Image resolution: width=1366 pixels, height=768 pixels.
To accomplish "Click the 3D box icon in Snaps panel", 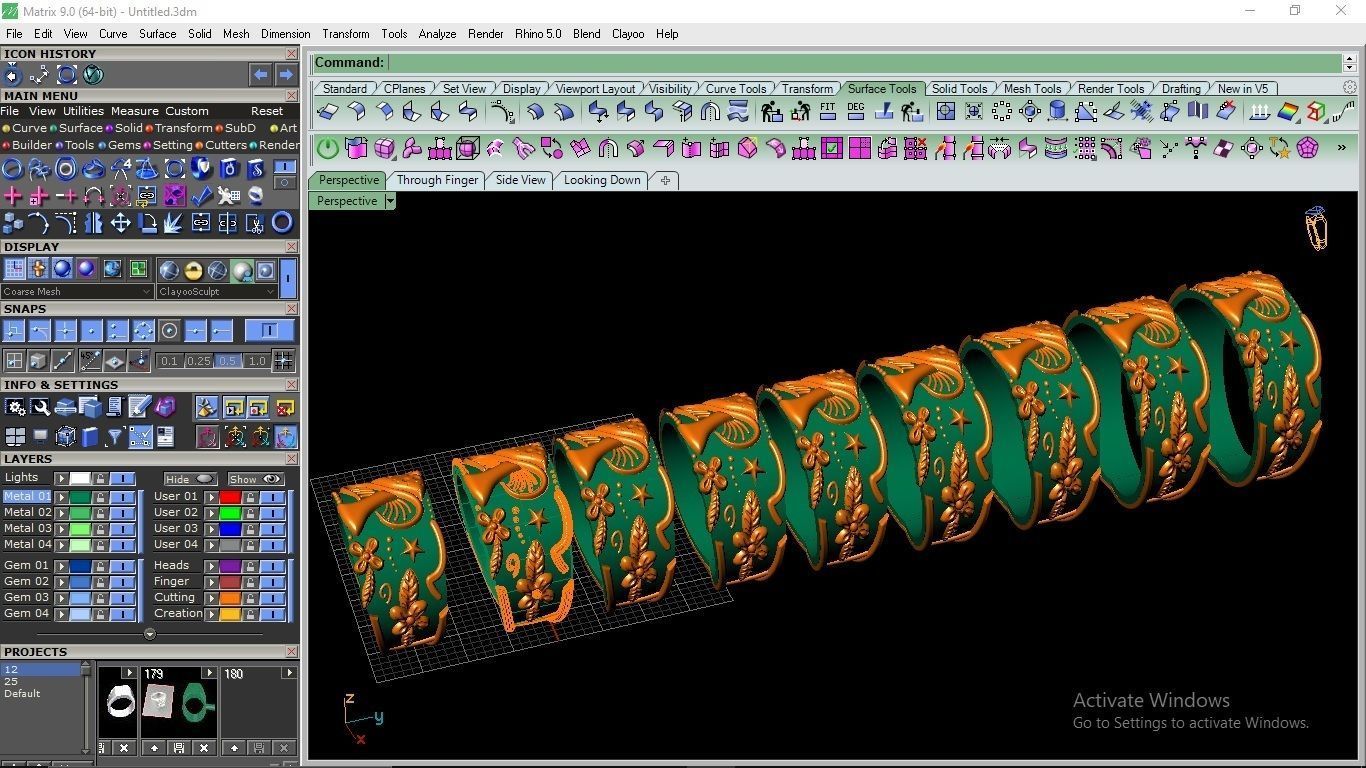I will 39,360.
